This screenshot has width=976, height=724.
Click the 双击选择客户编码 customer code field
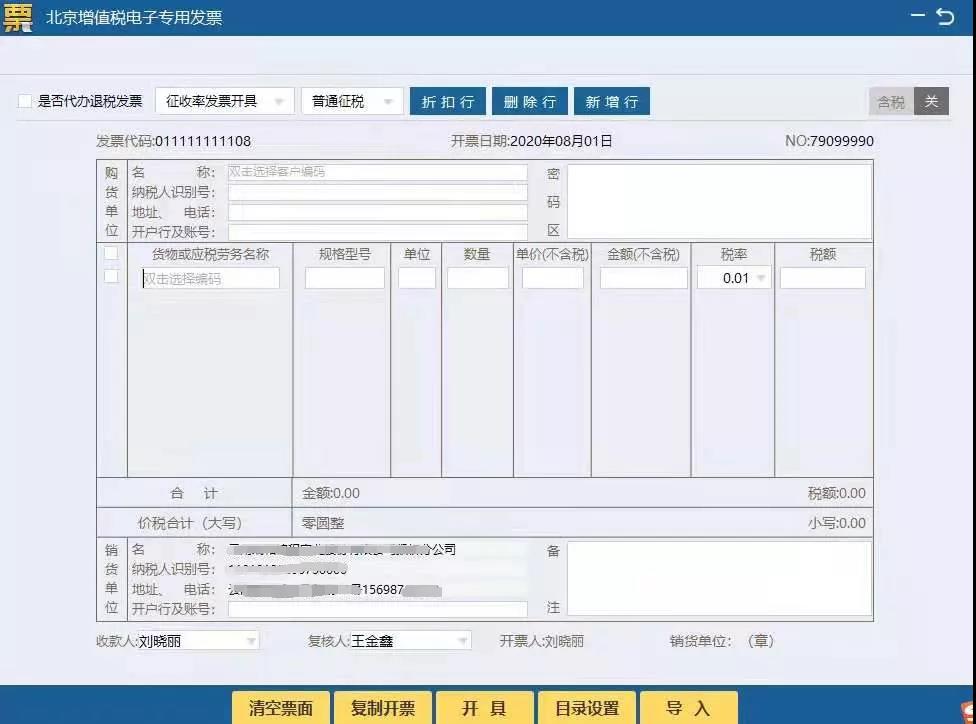[x=378, y=171]
